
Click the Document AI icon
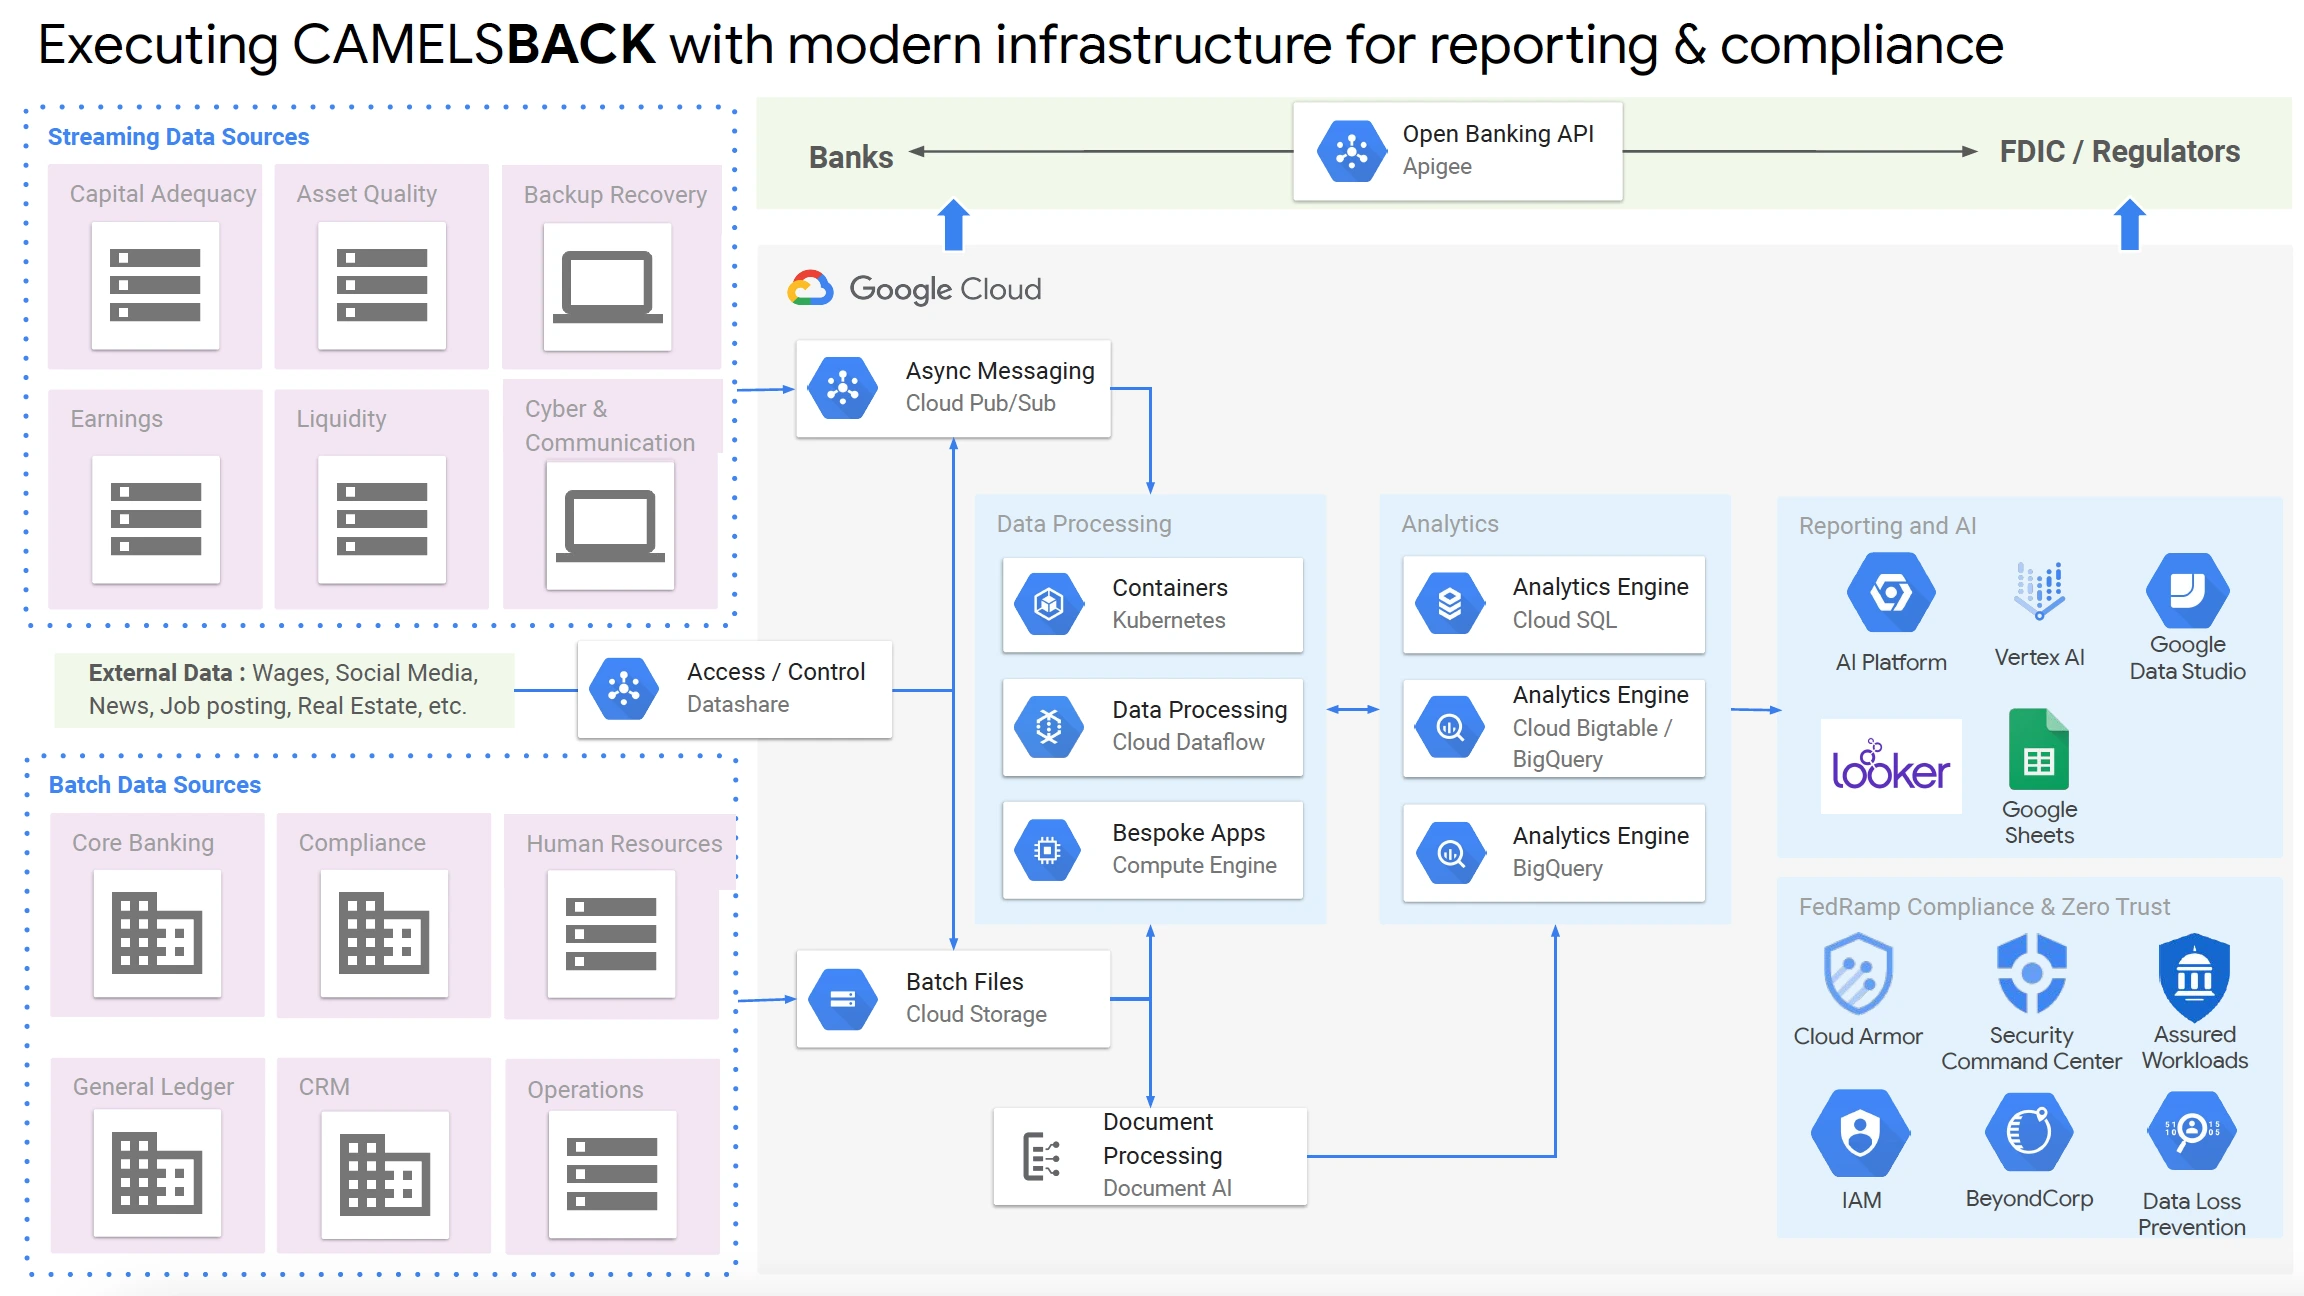pos(1042,1156)
